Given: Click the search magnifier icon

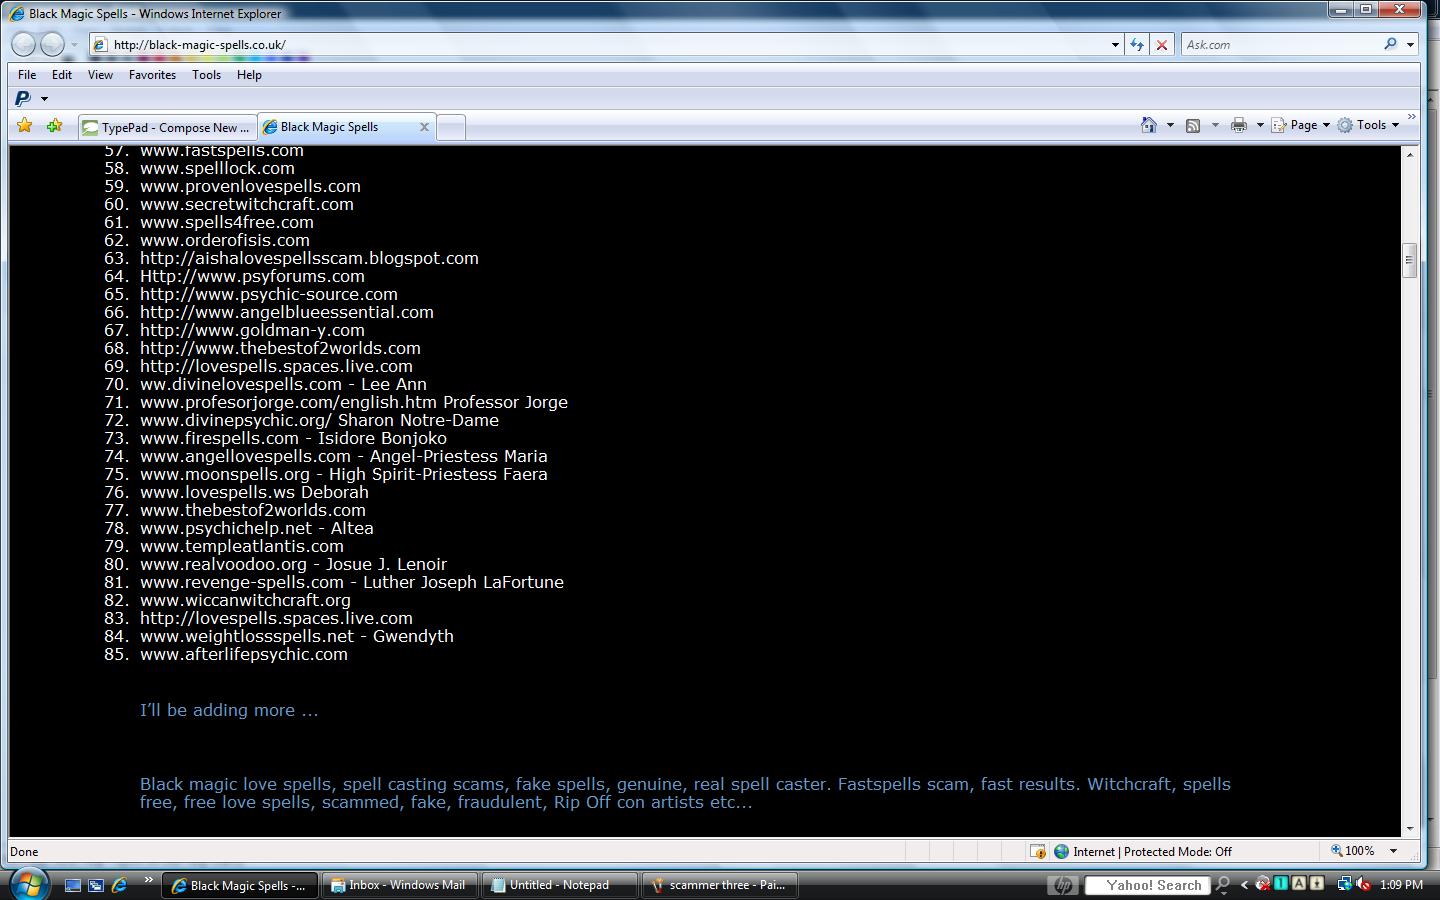Looking at the screenshot, I should [1390, 44].
